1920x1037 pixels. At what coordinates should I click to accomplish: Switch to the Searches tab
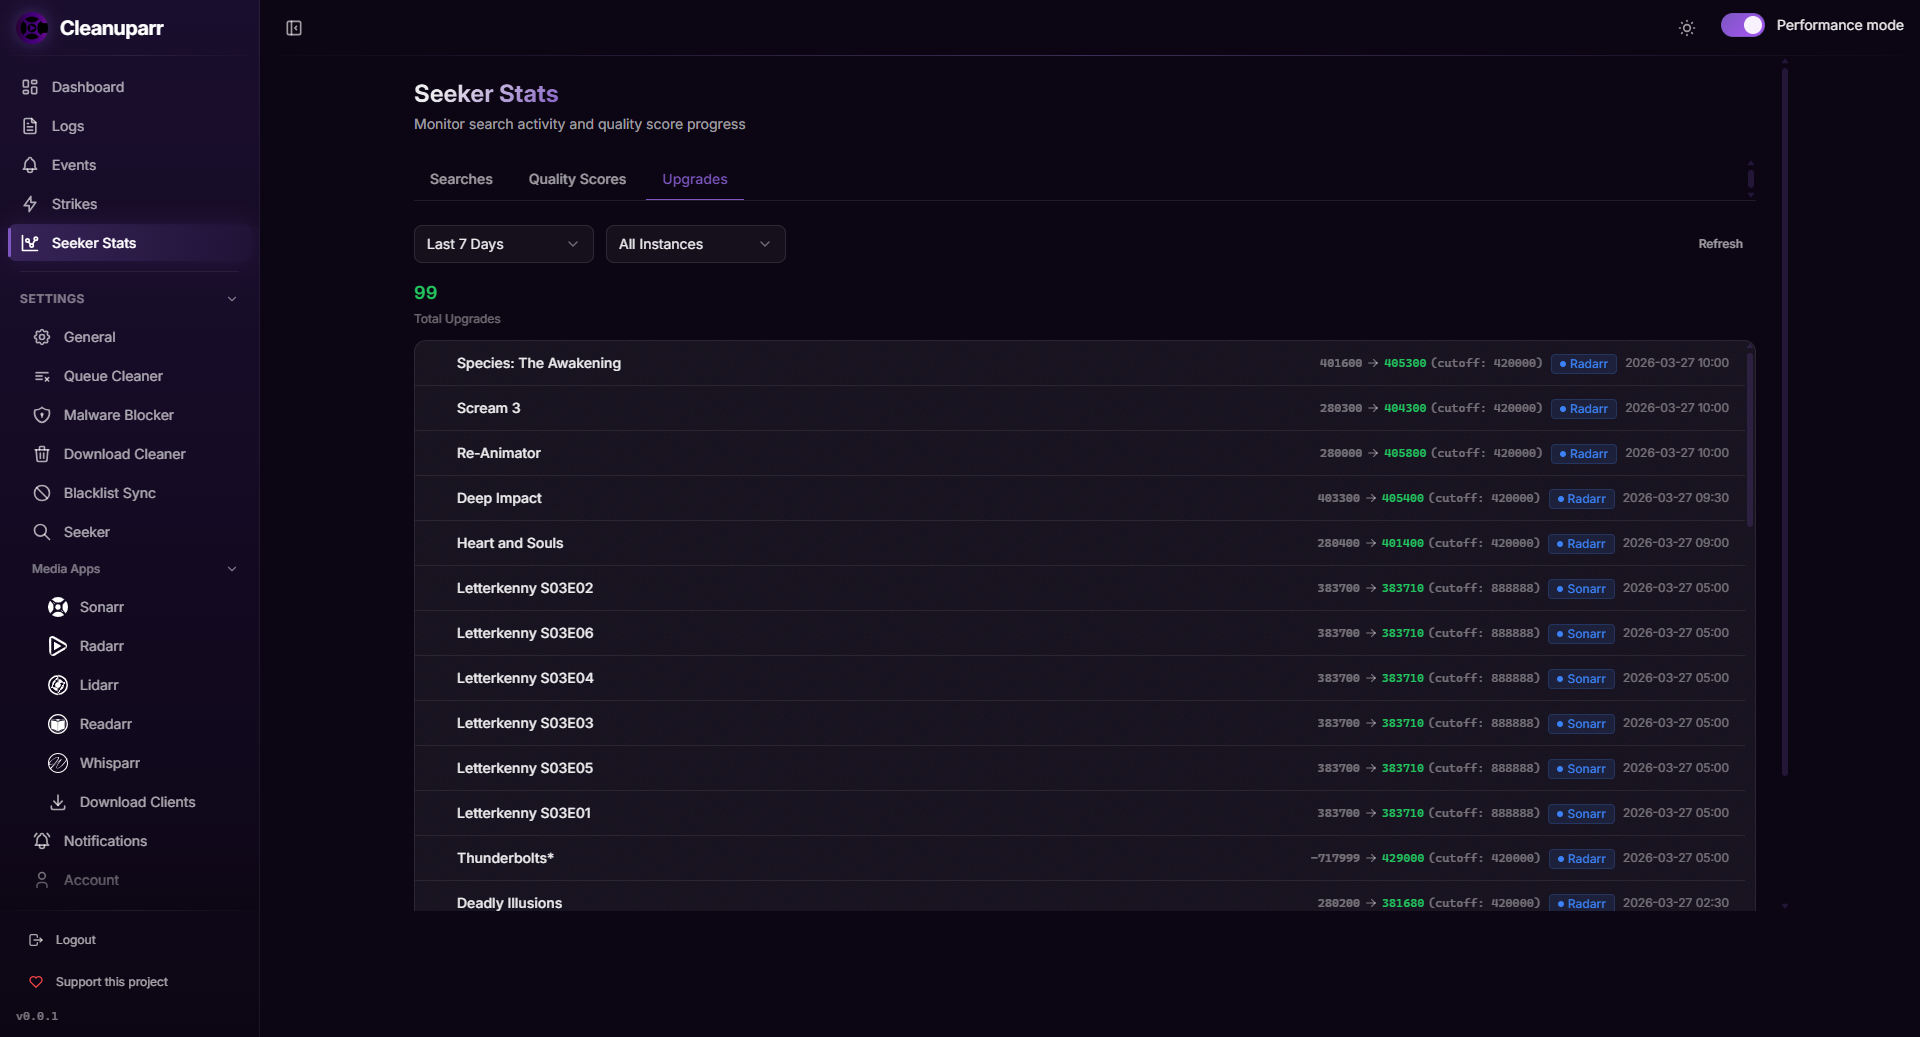[x=461, y=179]
